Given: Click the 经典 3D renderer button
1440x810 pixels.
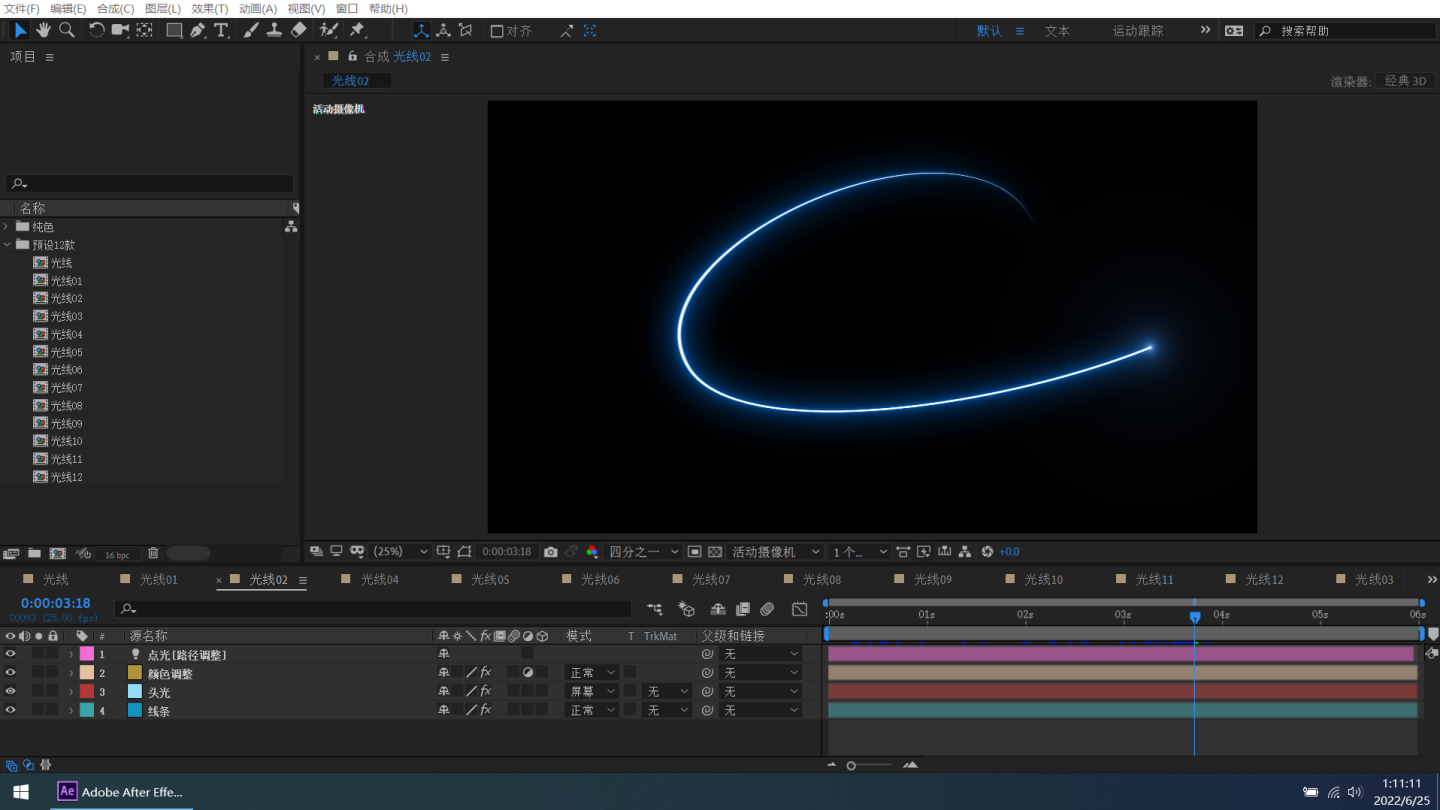Looking at the screenshot, I should (1405, 81).
